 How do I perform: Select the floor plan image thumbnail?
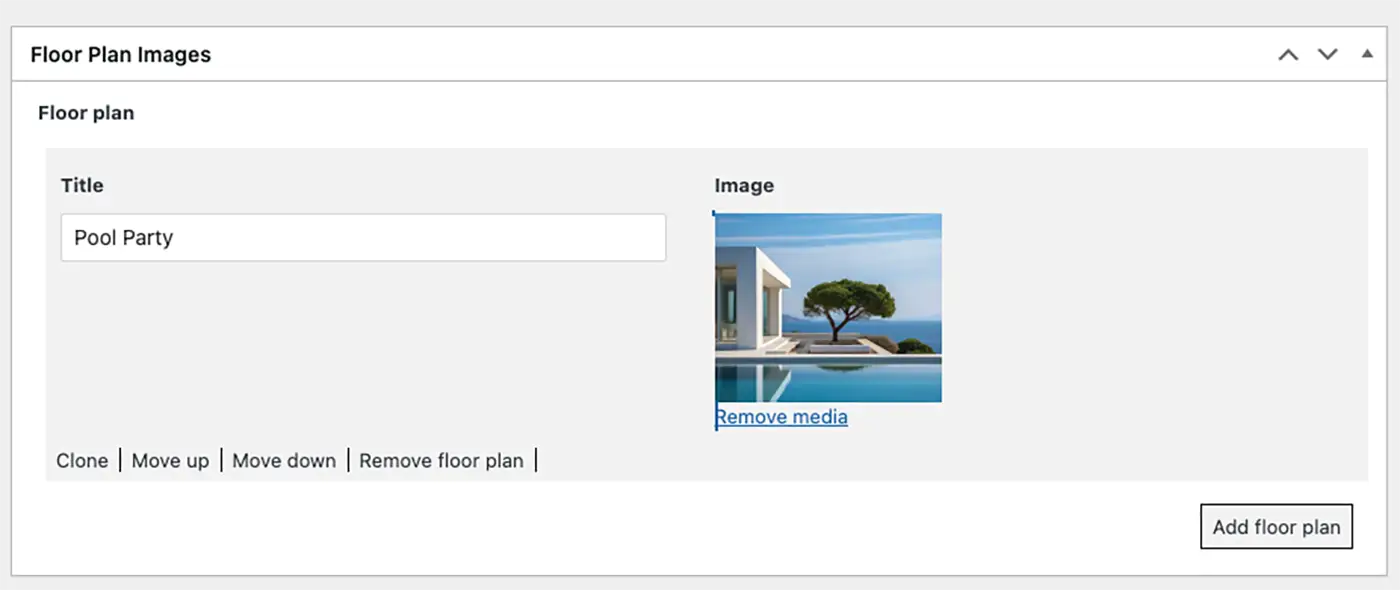click(x=828, y=307)
